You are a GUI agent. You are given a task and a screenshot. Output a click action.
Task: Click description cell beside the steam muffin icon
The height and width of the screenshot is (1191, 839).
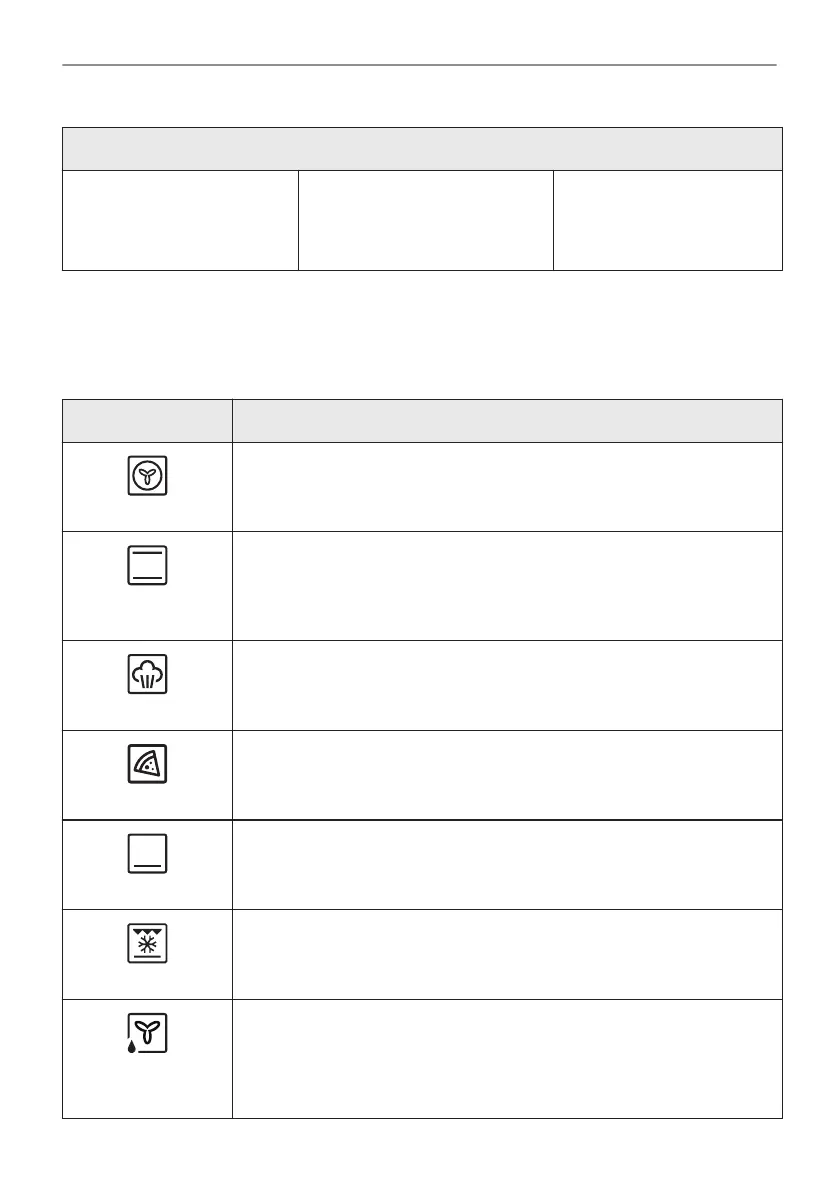[506, 685]
